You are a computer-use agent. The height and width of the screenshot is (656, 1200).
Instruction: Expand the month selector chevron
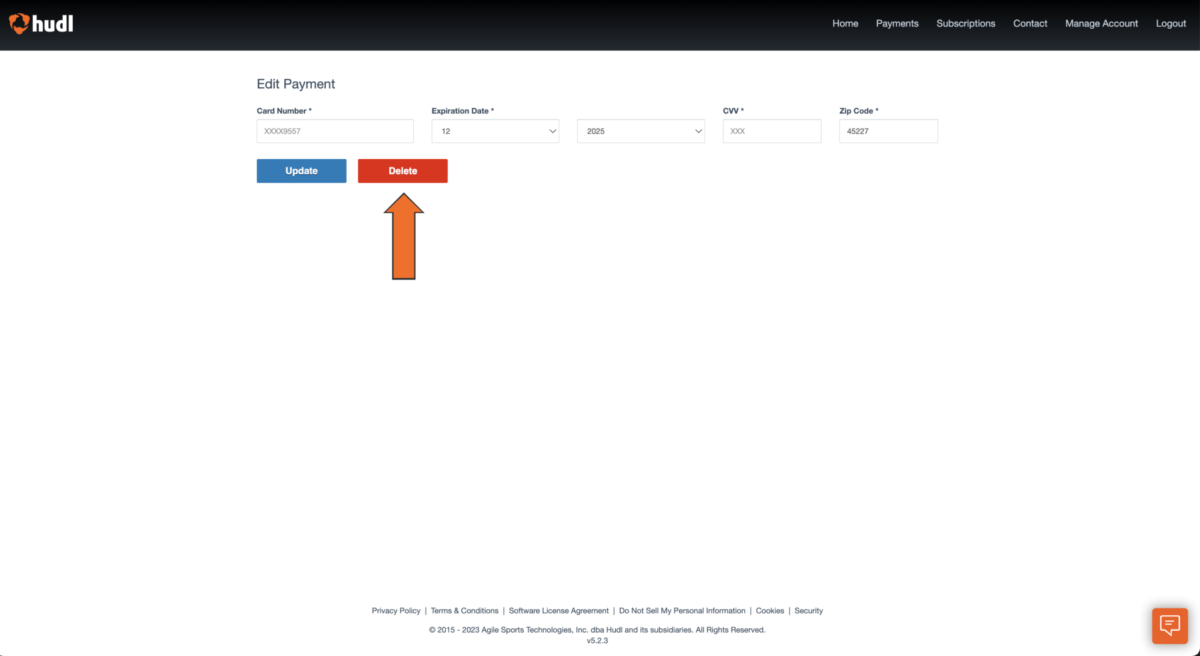click(x=553, y=130)
